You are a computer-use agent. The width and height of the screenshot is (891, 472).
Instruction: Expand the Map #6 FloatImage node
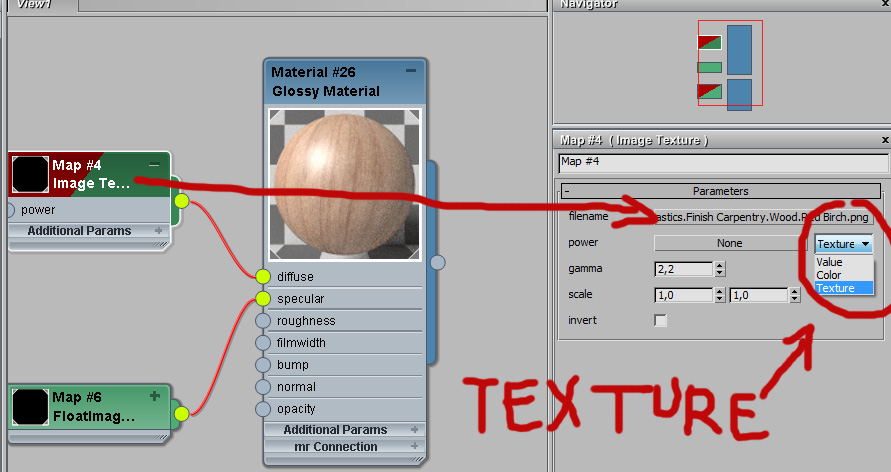pos(155,396)
